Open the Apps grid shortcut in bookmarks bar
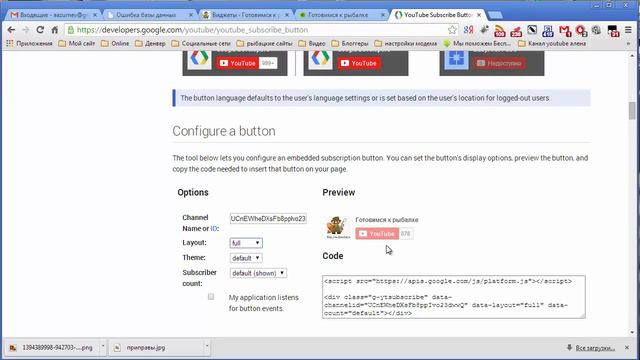The width and height of the screenshot is (640, 360). click(x=9, y=43)
